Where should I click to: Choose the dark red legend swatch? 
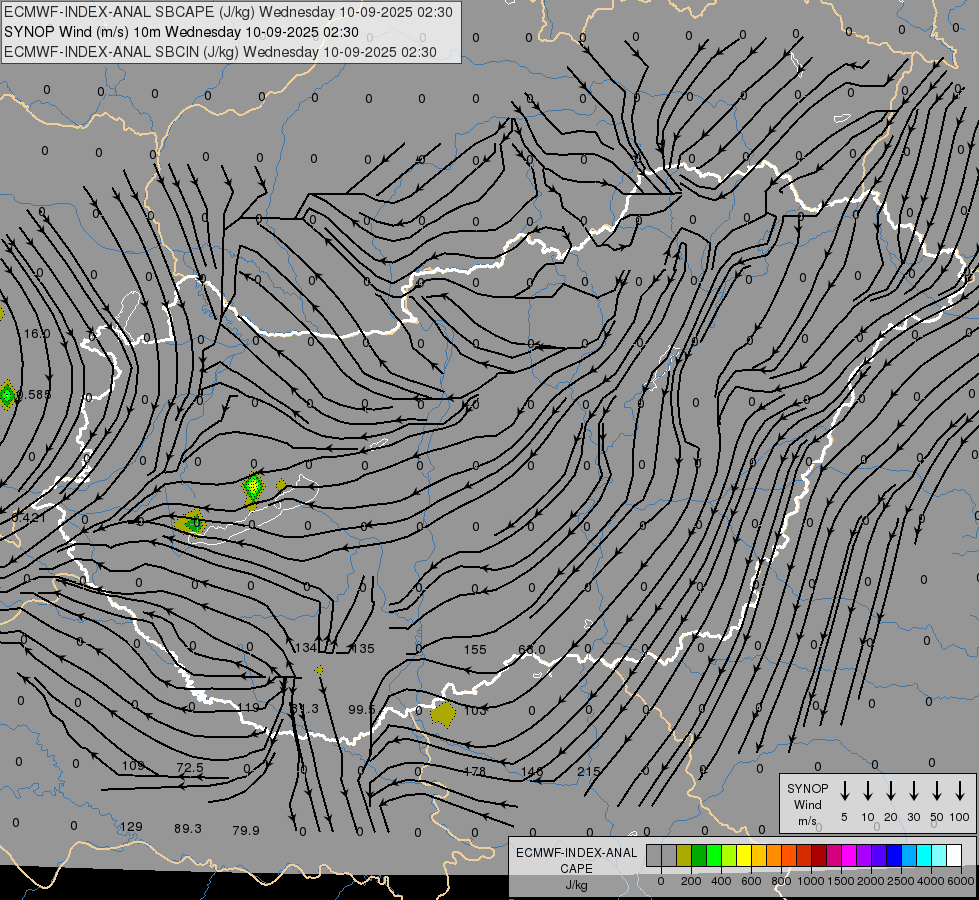[819, 856]
